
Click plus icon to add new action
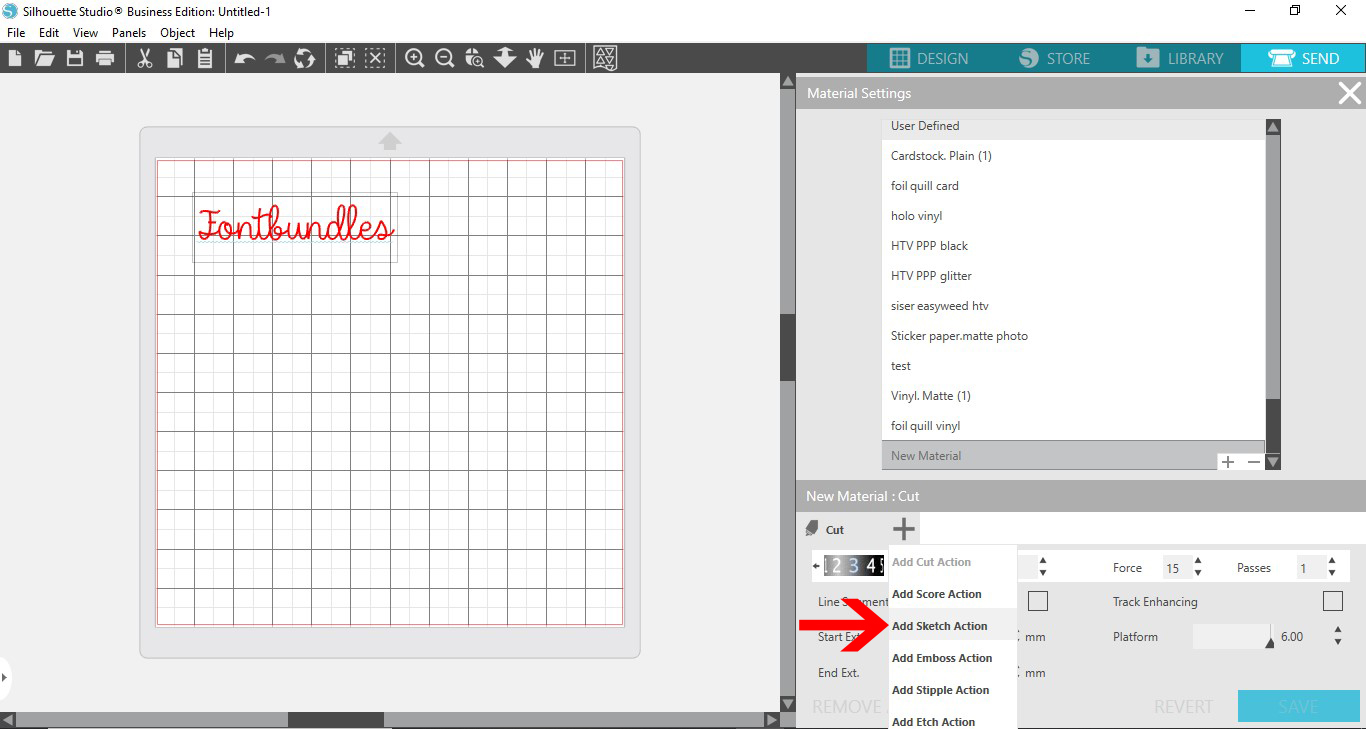(904, 529)
